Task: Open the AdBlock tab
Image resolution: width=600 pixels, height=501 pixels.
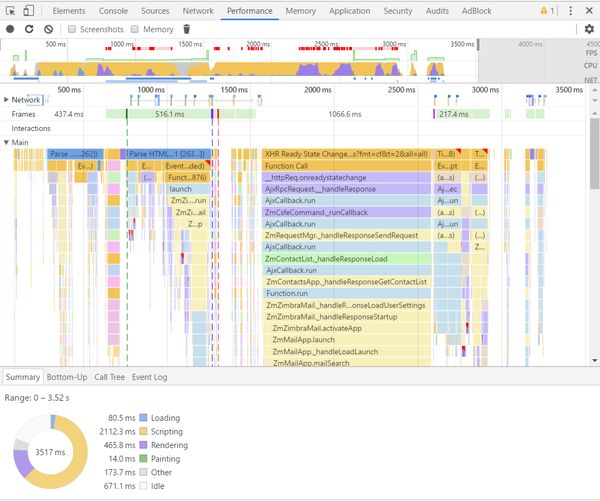Action: click(x=476, y=11)
